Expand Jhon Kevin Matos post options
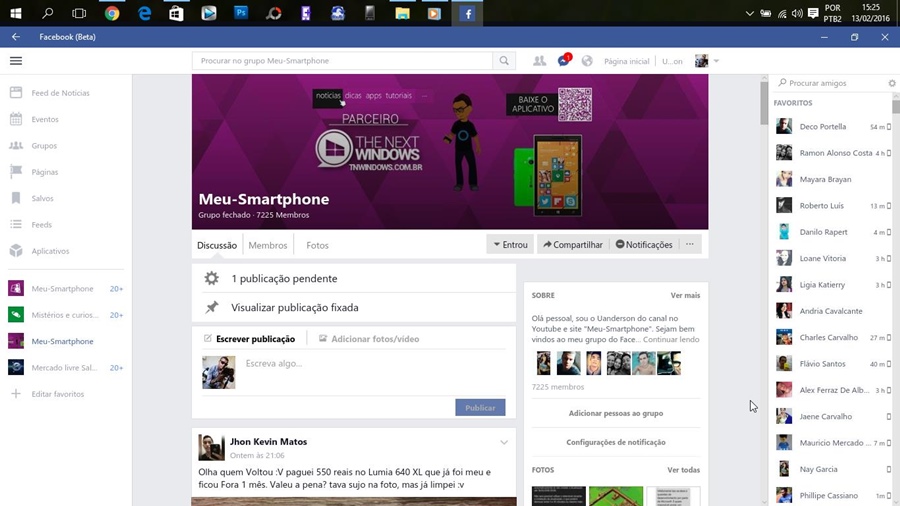Screen dimensions: 900x506 pos(504,442)
